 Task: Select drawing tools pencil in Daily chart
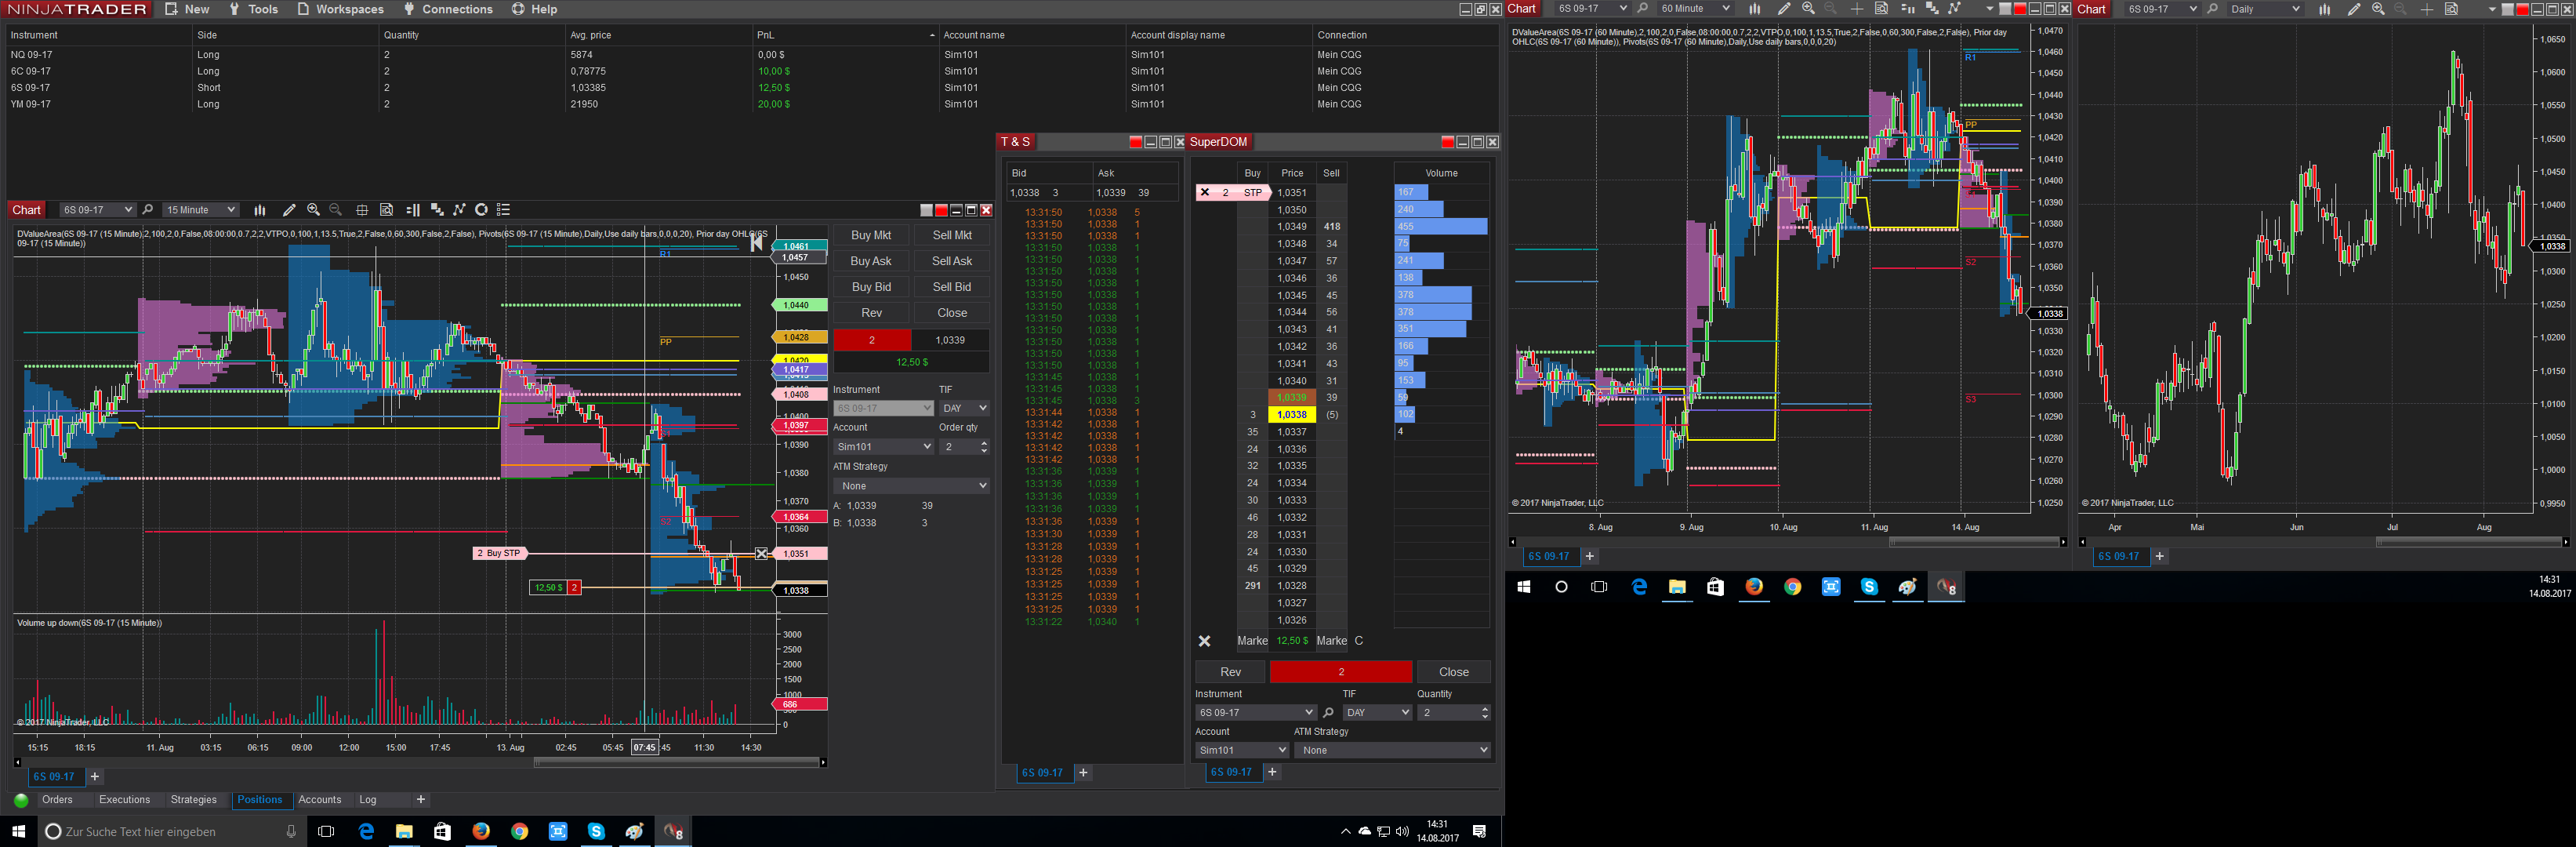point(2354,9)
